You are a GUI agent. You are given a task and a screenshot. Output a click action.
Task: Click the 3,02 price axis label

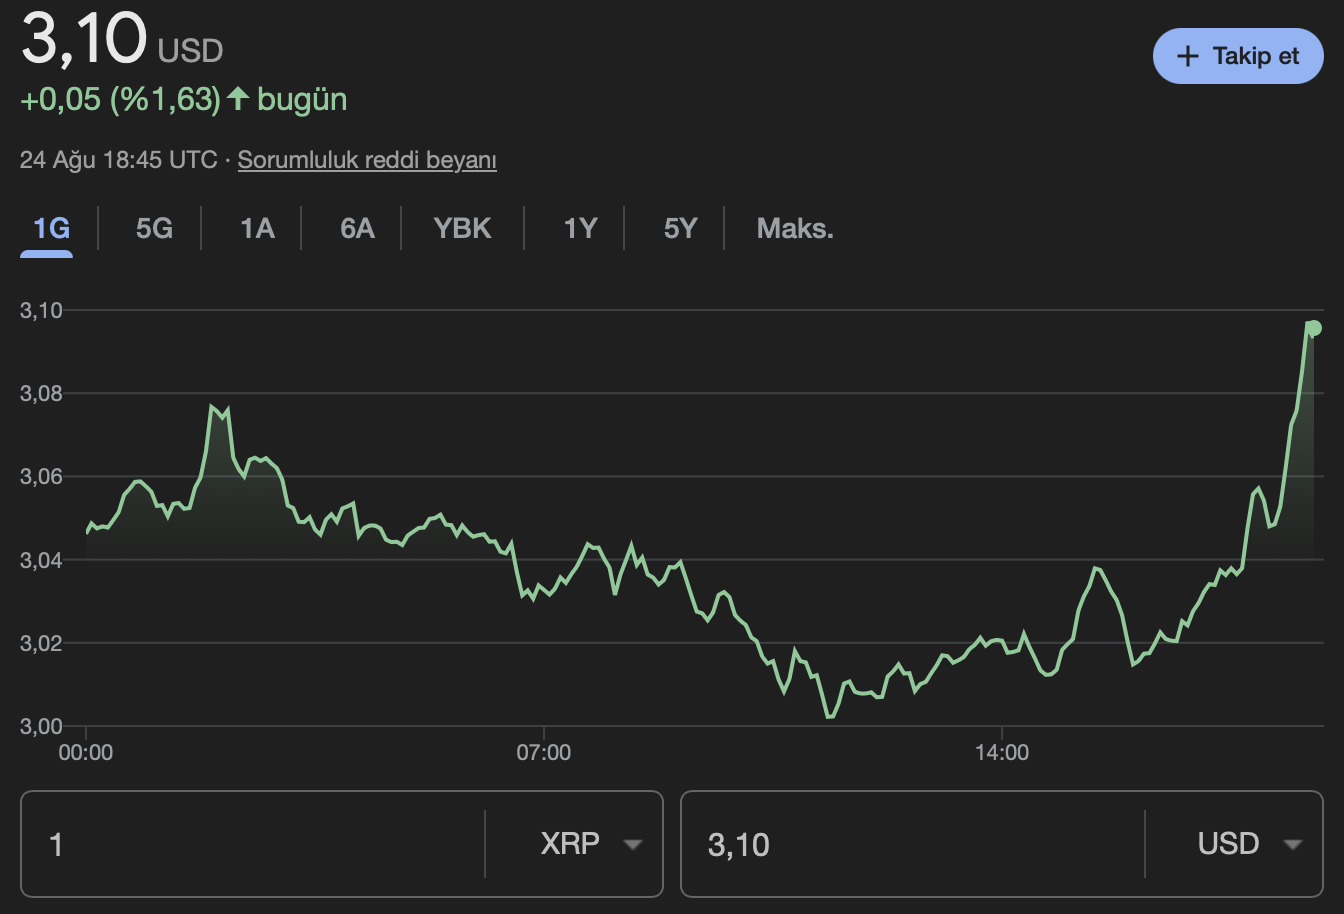41,643
